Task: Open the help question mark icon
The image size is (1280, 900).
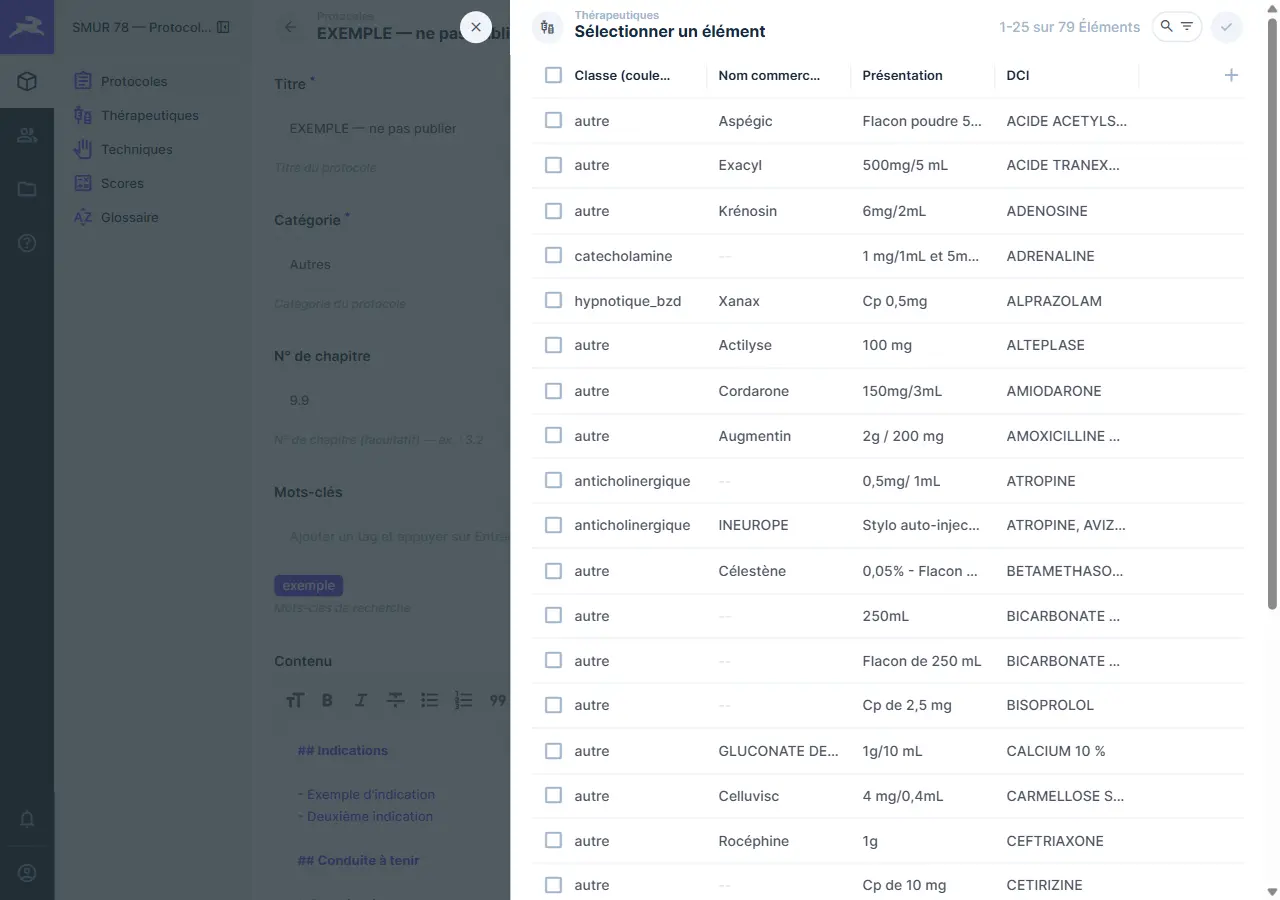Action: tap(27, 243)
